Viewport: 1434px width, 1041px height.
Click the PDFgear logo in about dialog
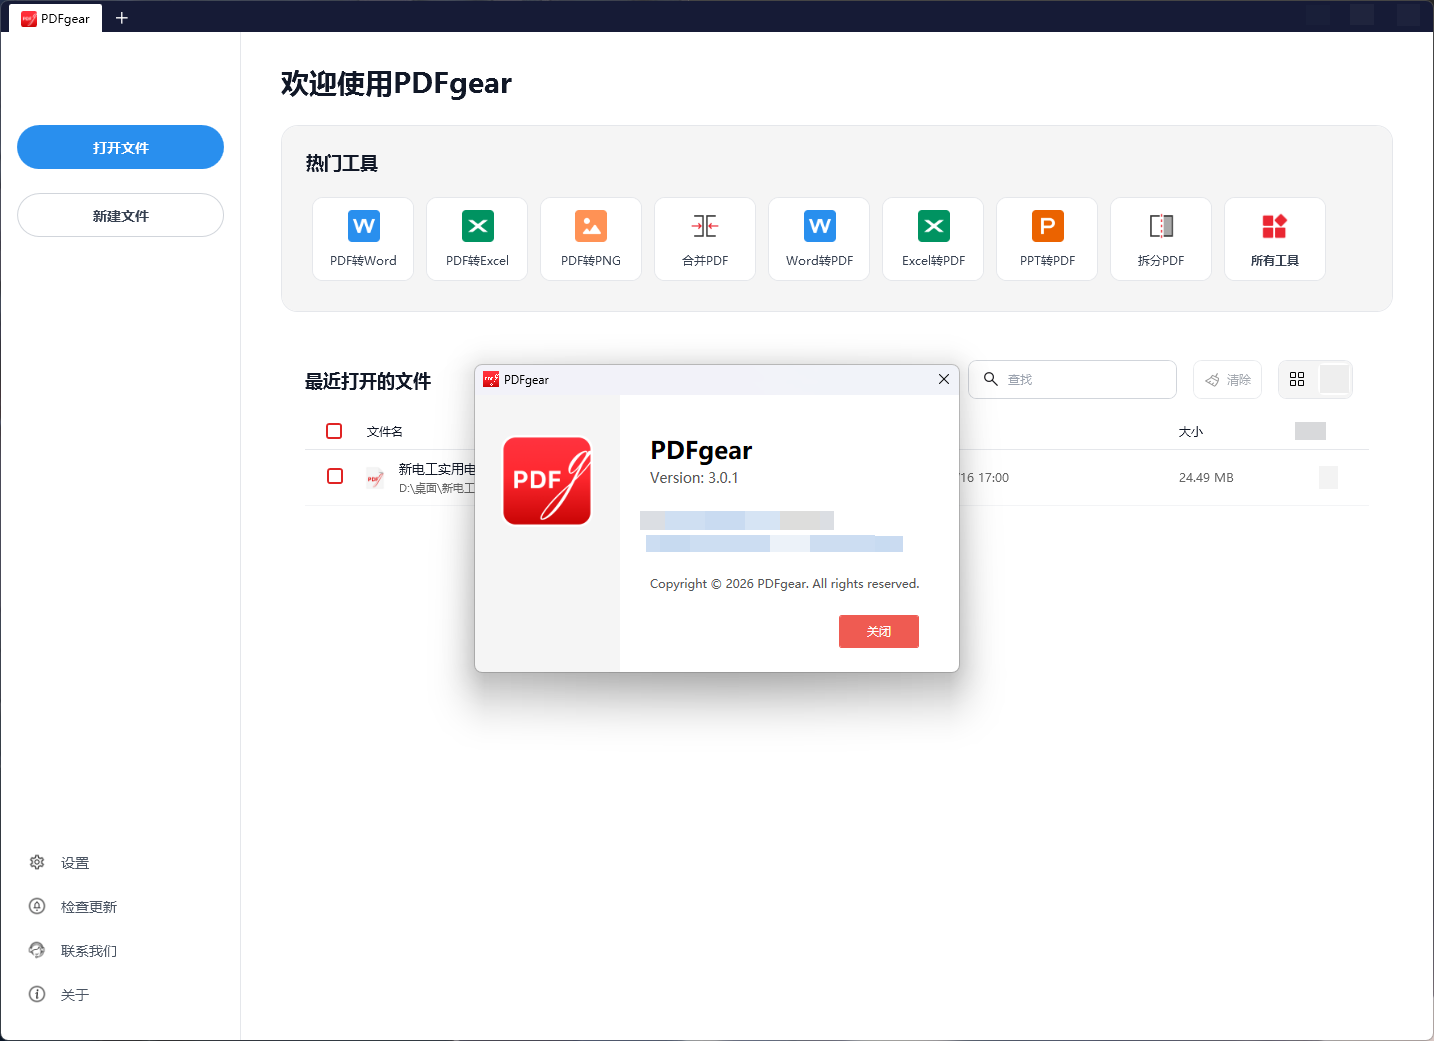tap(547, 481)
